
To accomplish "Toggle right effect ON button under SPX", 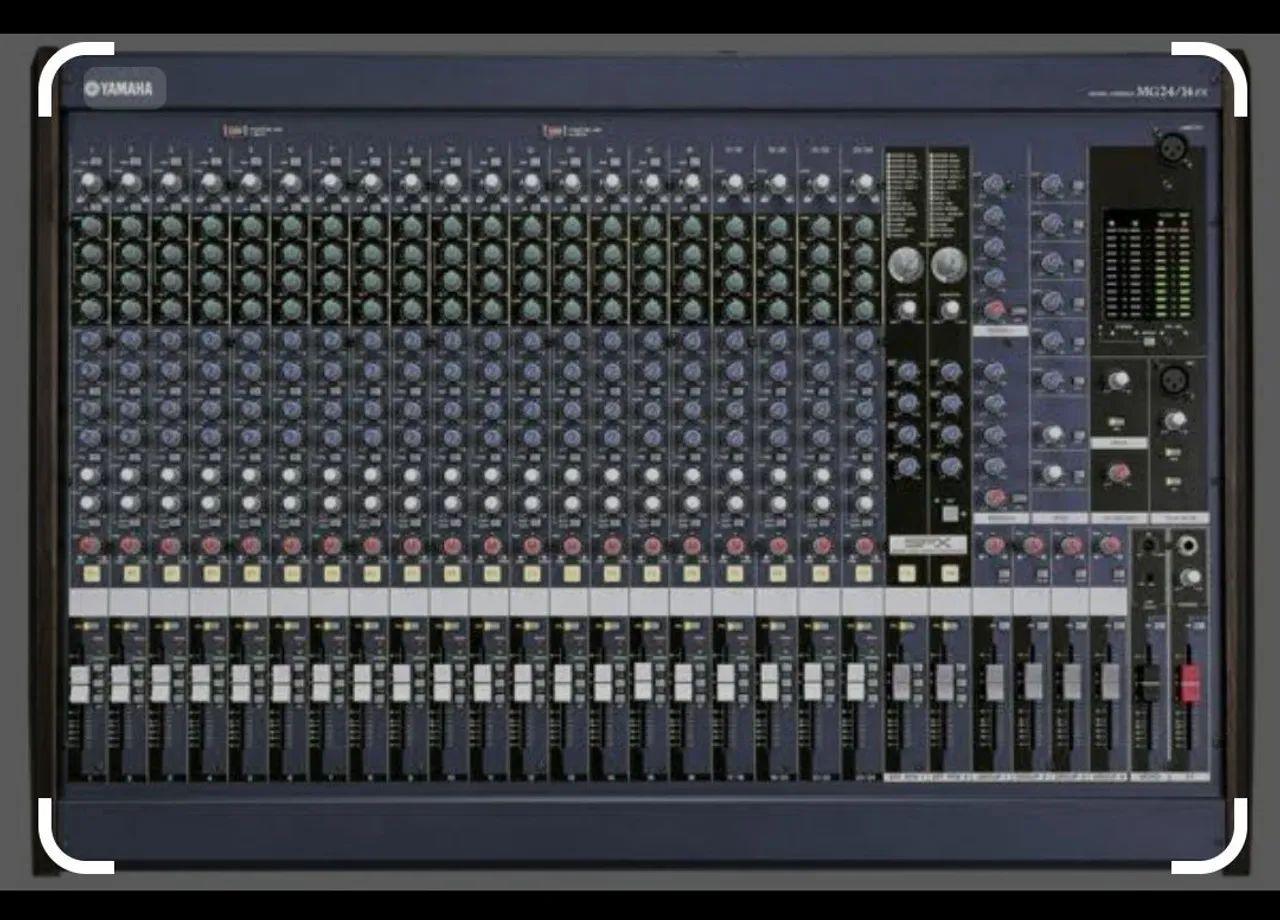I will click(x=950, y=573).
